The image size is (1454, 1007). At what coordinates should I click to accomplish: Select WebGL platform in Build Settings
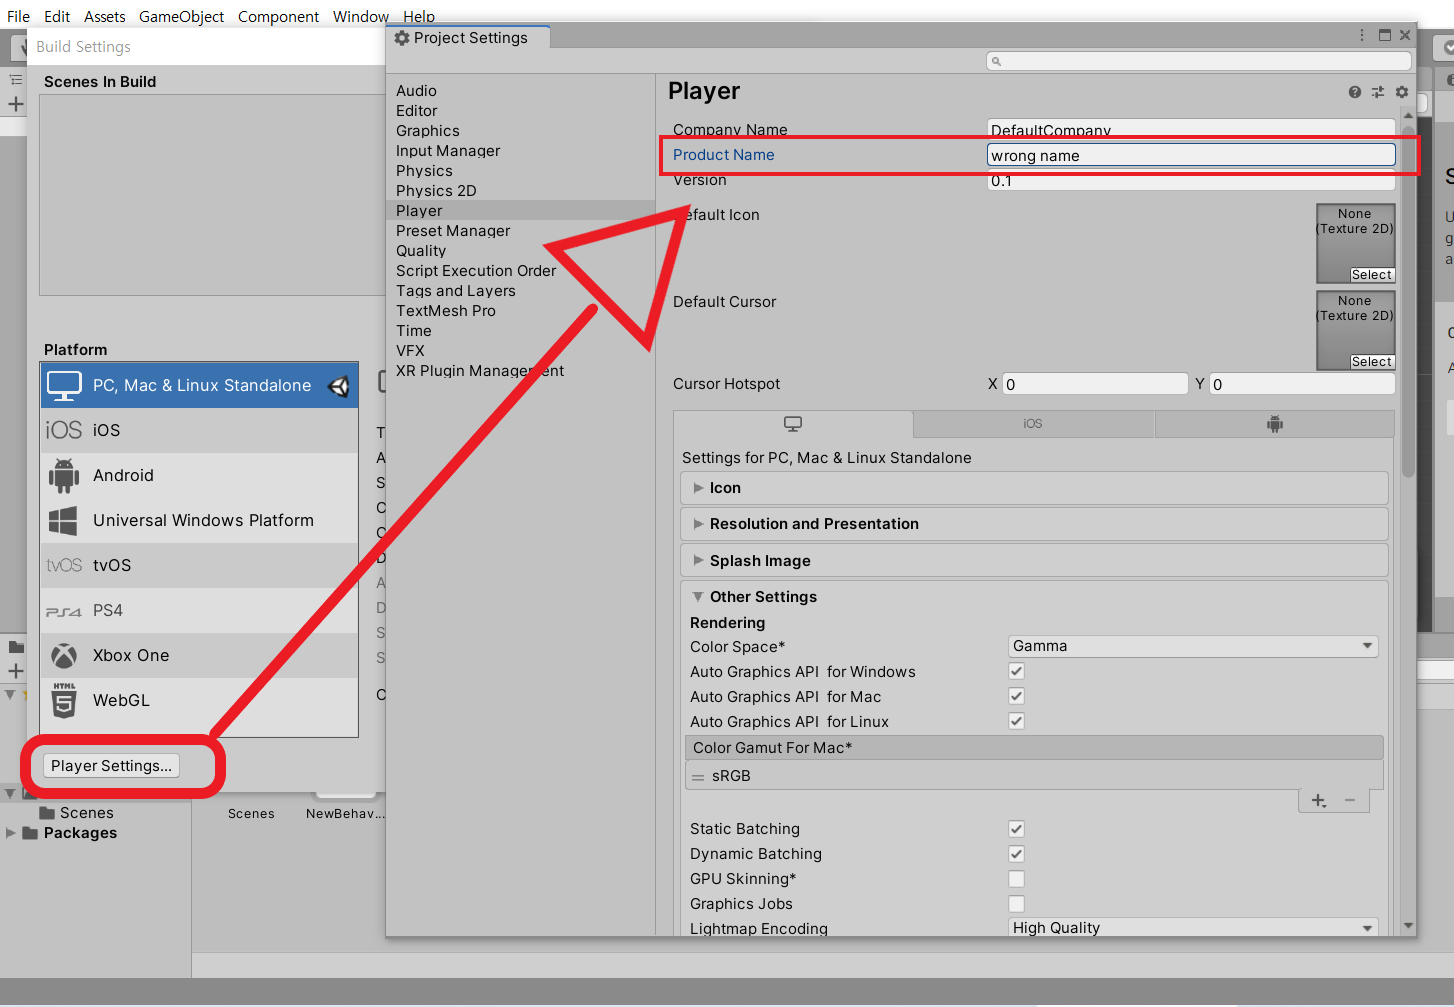point(199,700)
